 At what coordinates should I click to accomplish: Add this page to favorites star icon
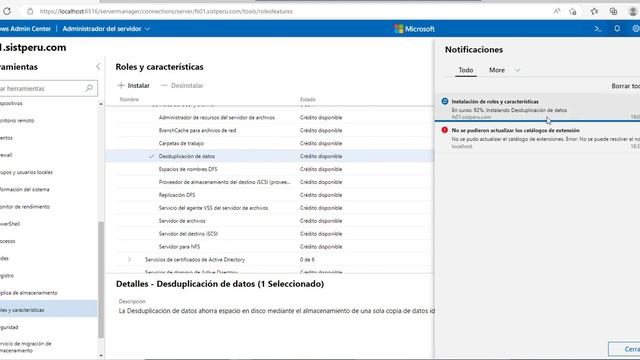pyautogui.click(x=573, y=11)
